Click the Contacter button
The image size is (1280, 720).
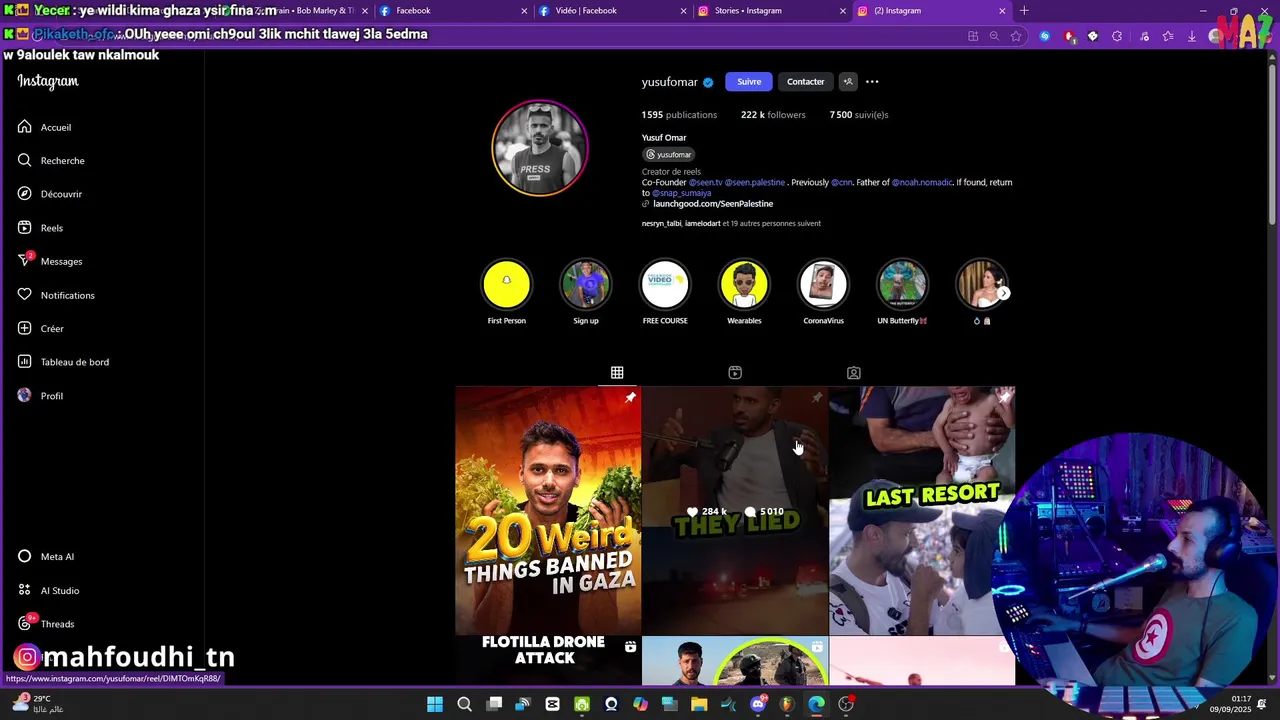(x=805, y=82)
